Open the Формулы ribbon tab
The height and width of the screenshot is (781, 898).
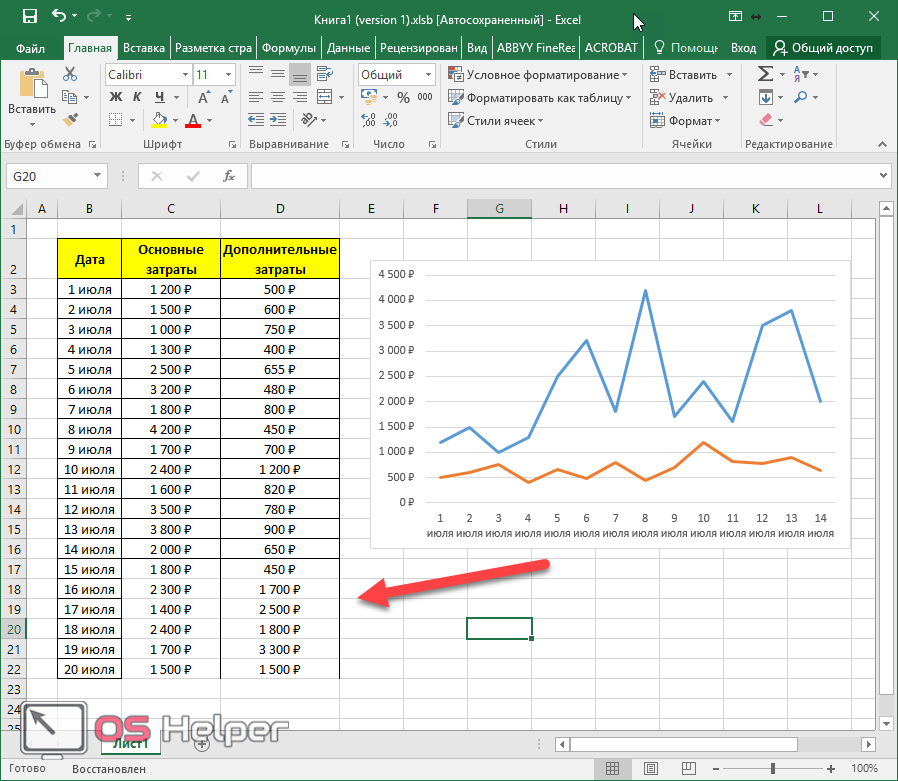[x=289, y=47]
